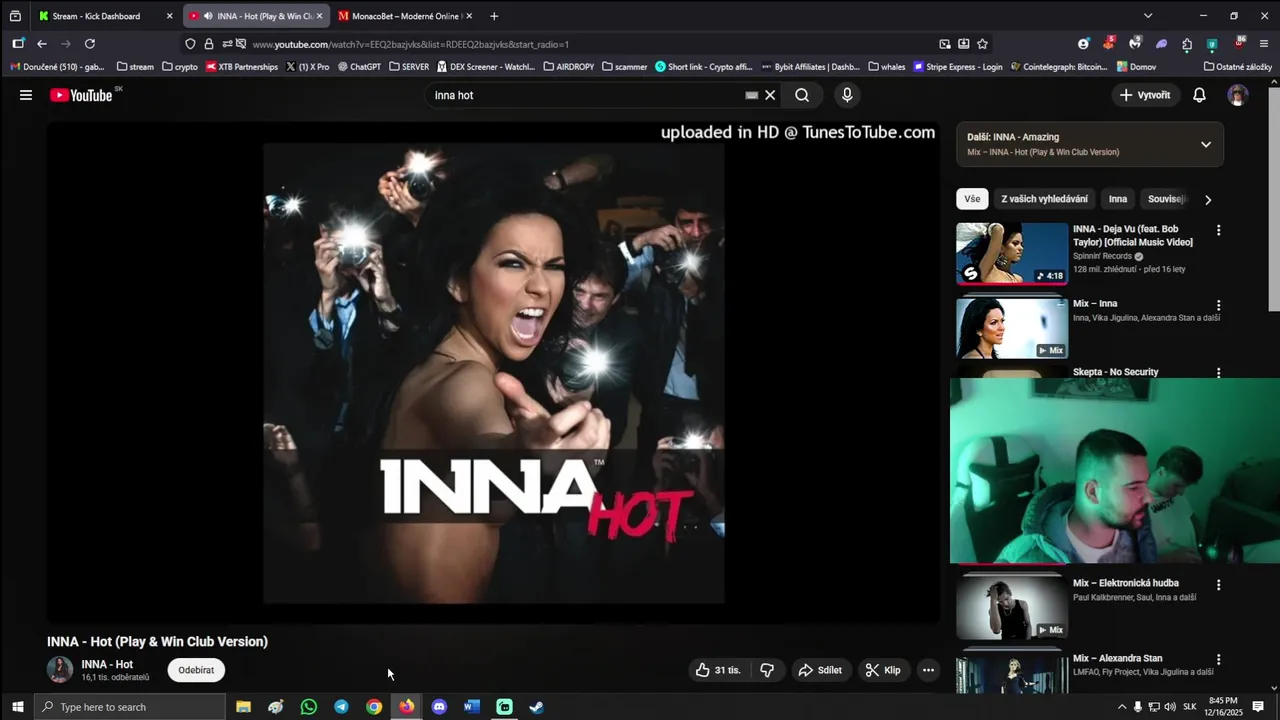Open the Windows notification center
Screen dimensions: 1280x720
tap(1258, 707)
